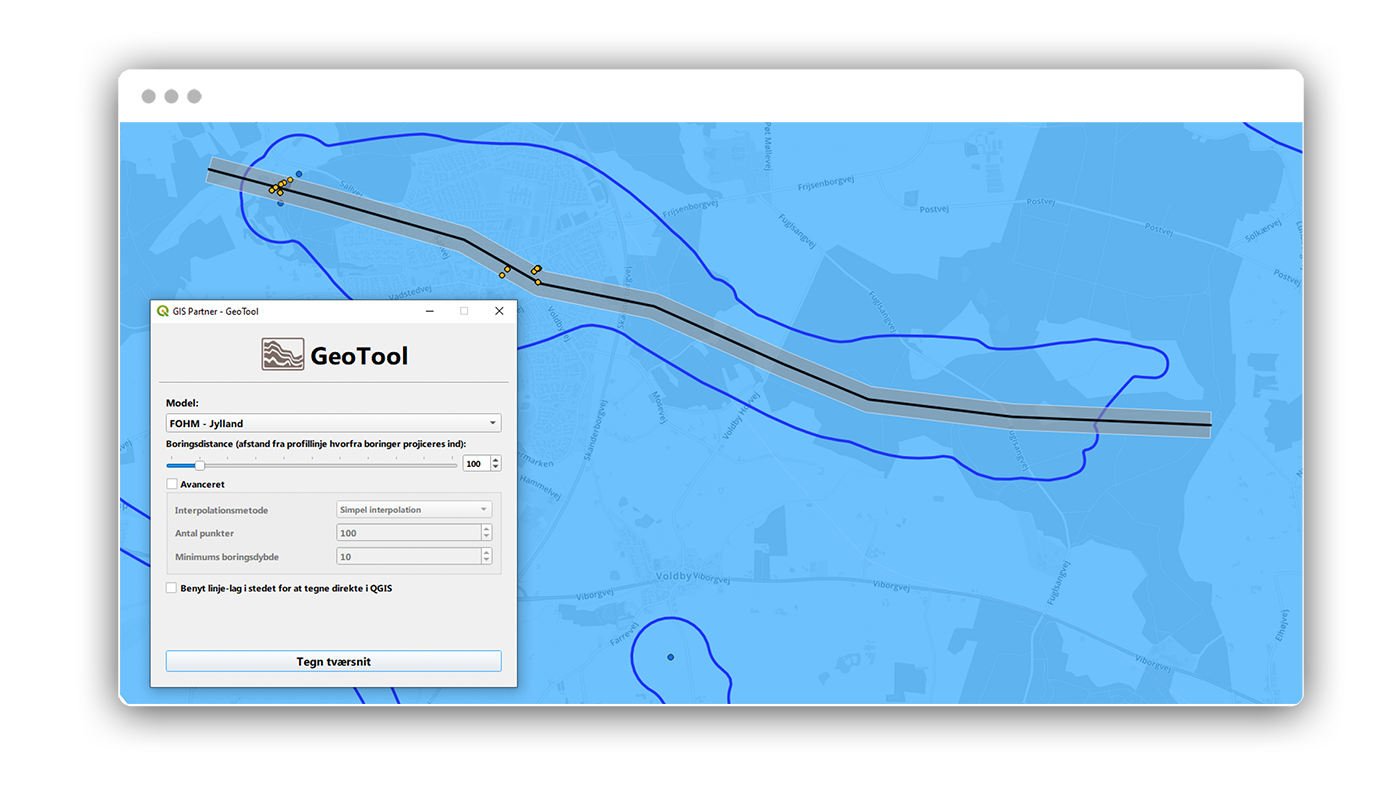Close the GeoTool dialog window
The height and width of the screenshot is (788, 1400).
click(499, 311)
